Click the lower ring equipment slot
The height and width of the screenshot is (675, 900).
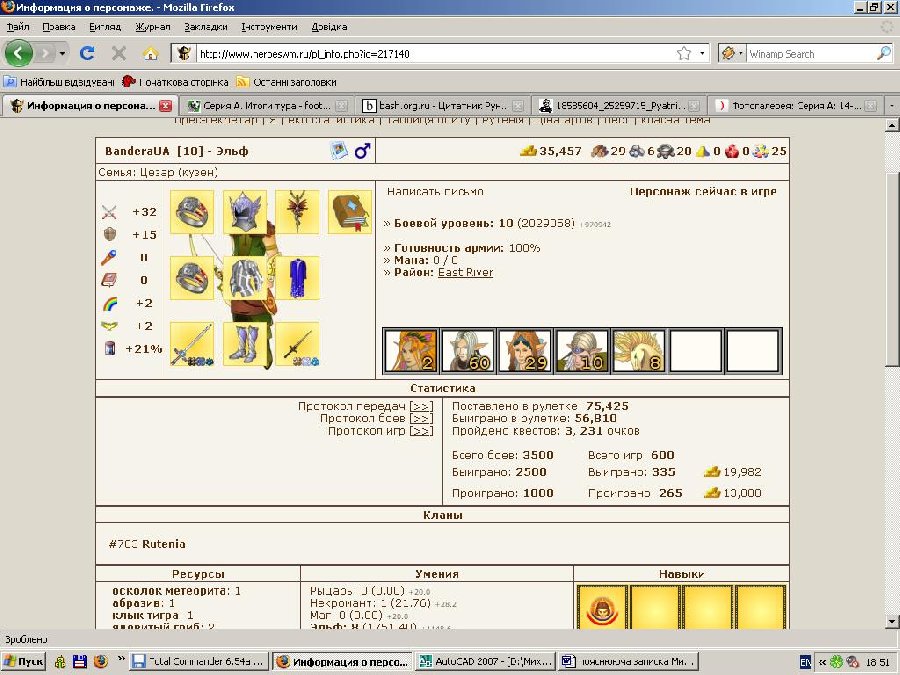192,278
